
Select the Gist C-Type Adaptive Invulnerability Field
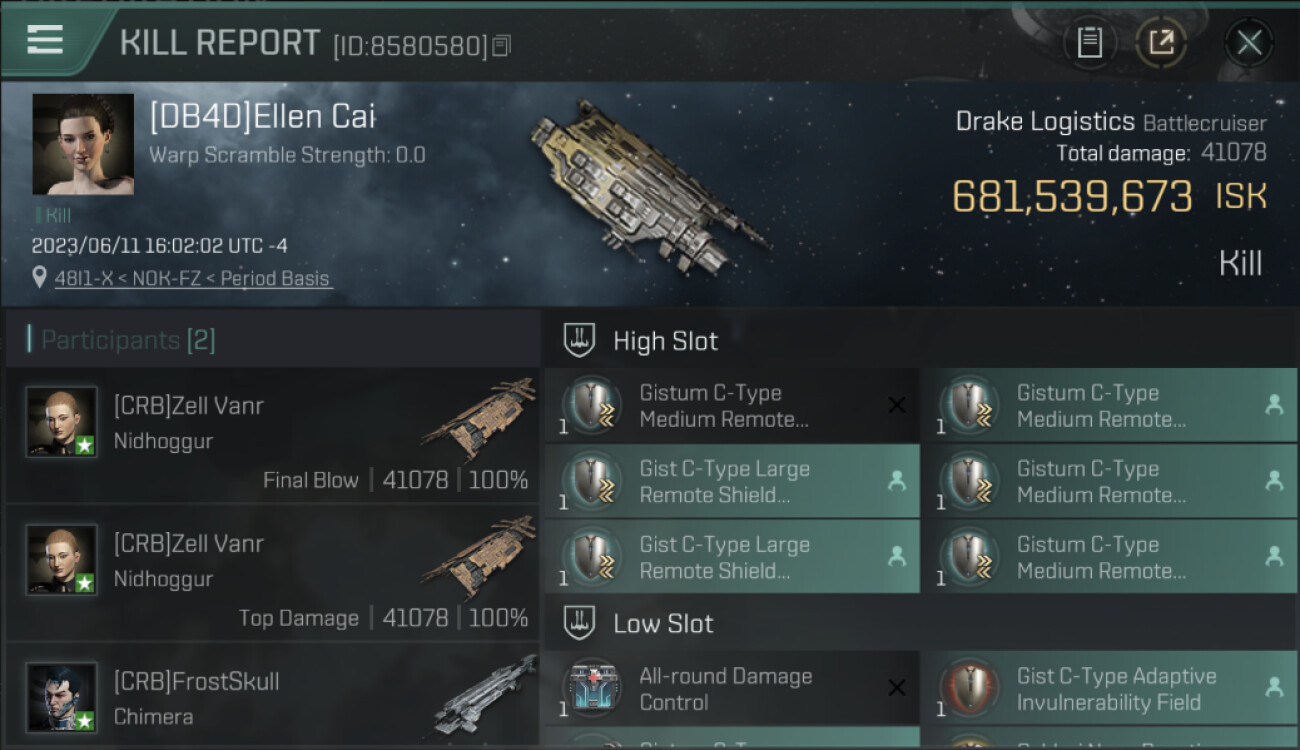1109,689
